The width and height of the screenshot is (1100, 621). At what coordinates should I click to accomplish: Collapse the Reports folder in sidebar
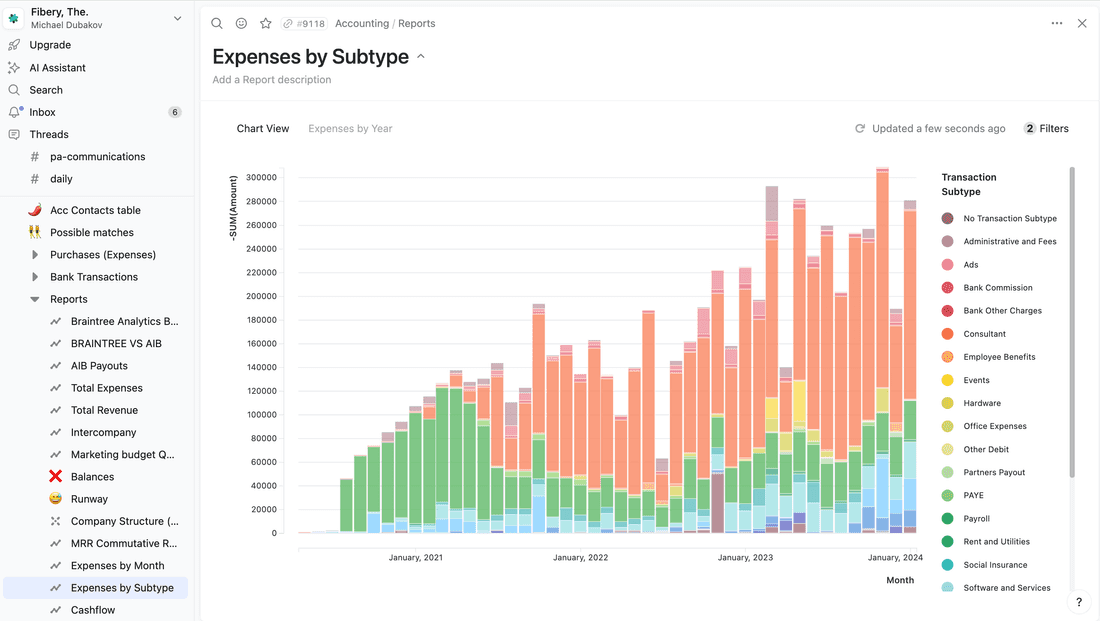tap(35, 299)
